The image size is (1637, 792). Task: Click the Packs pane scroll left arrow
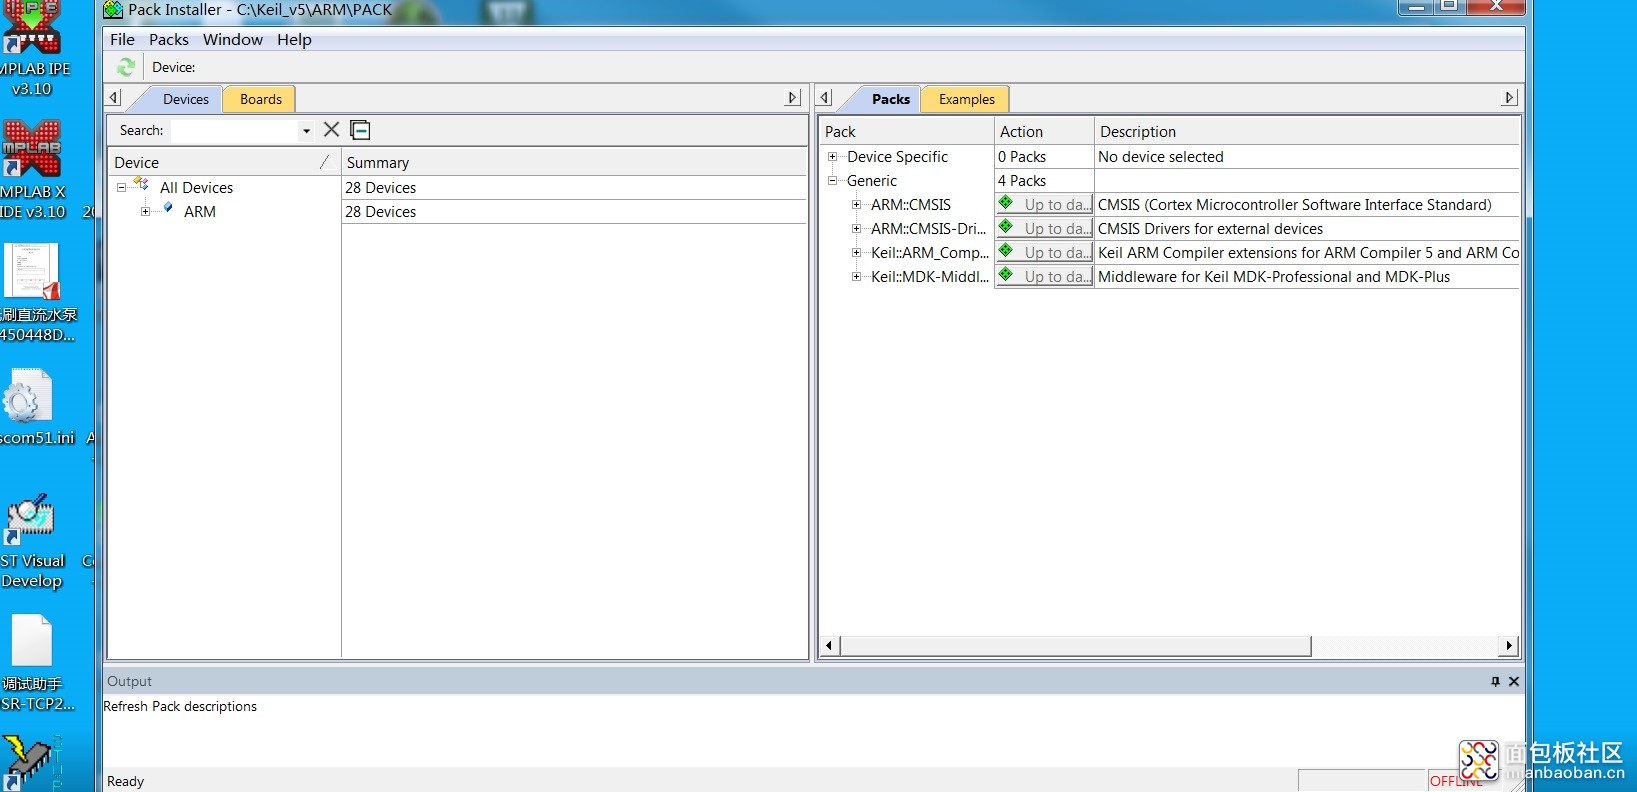point(829,646)
